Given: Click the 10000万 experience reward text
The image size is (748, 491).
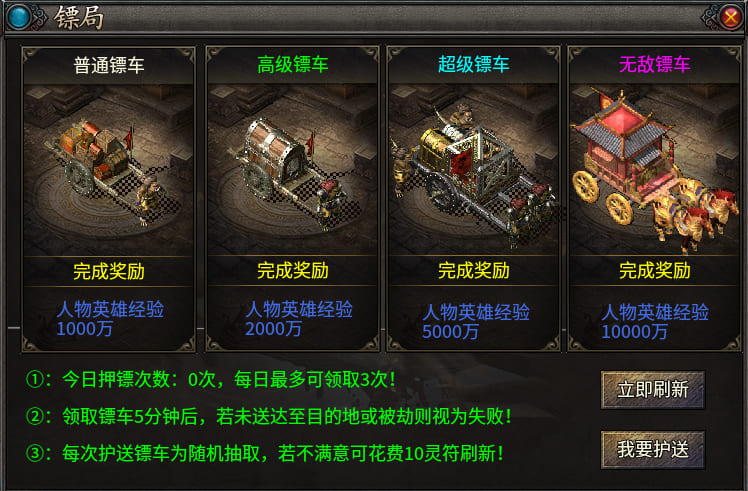Looking at the screenshot, I should (x=634, y=332).
